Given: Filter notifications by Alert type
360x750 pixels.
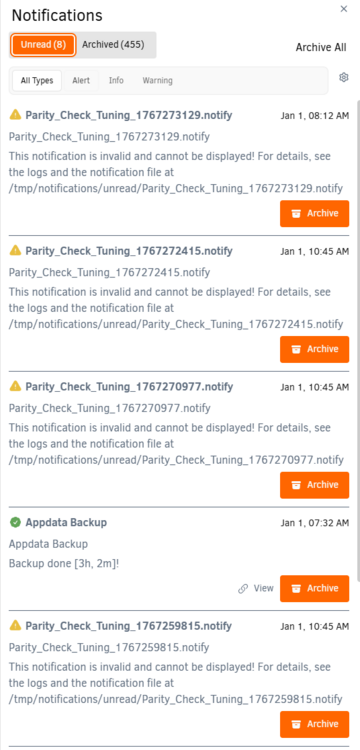Looking at the screenshot, I should (81, 81).
